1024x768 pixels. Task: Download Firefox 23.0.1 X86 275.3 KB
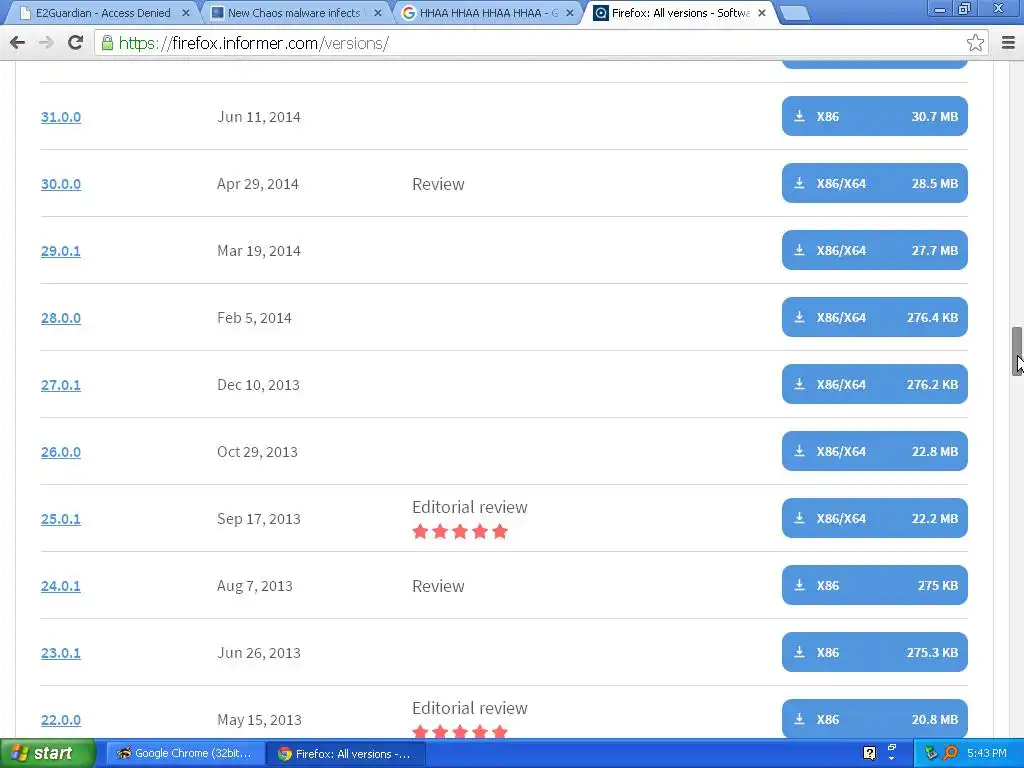tap(874, 652)
